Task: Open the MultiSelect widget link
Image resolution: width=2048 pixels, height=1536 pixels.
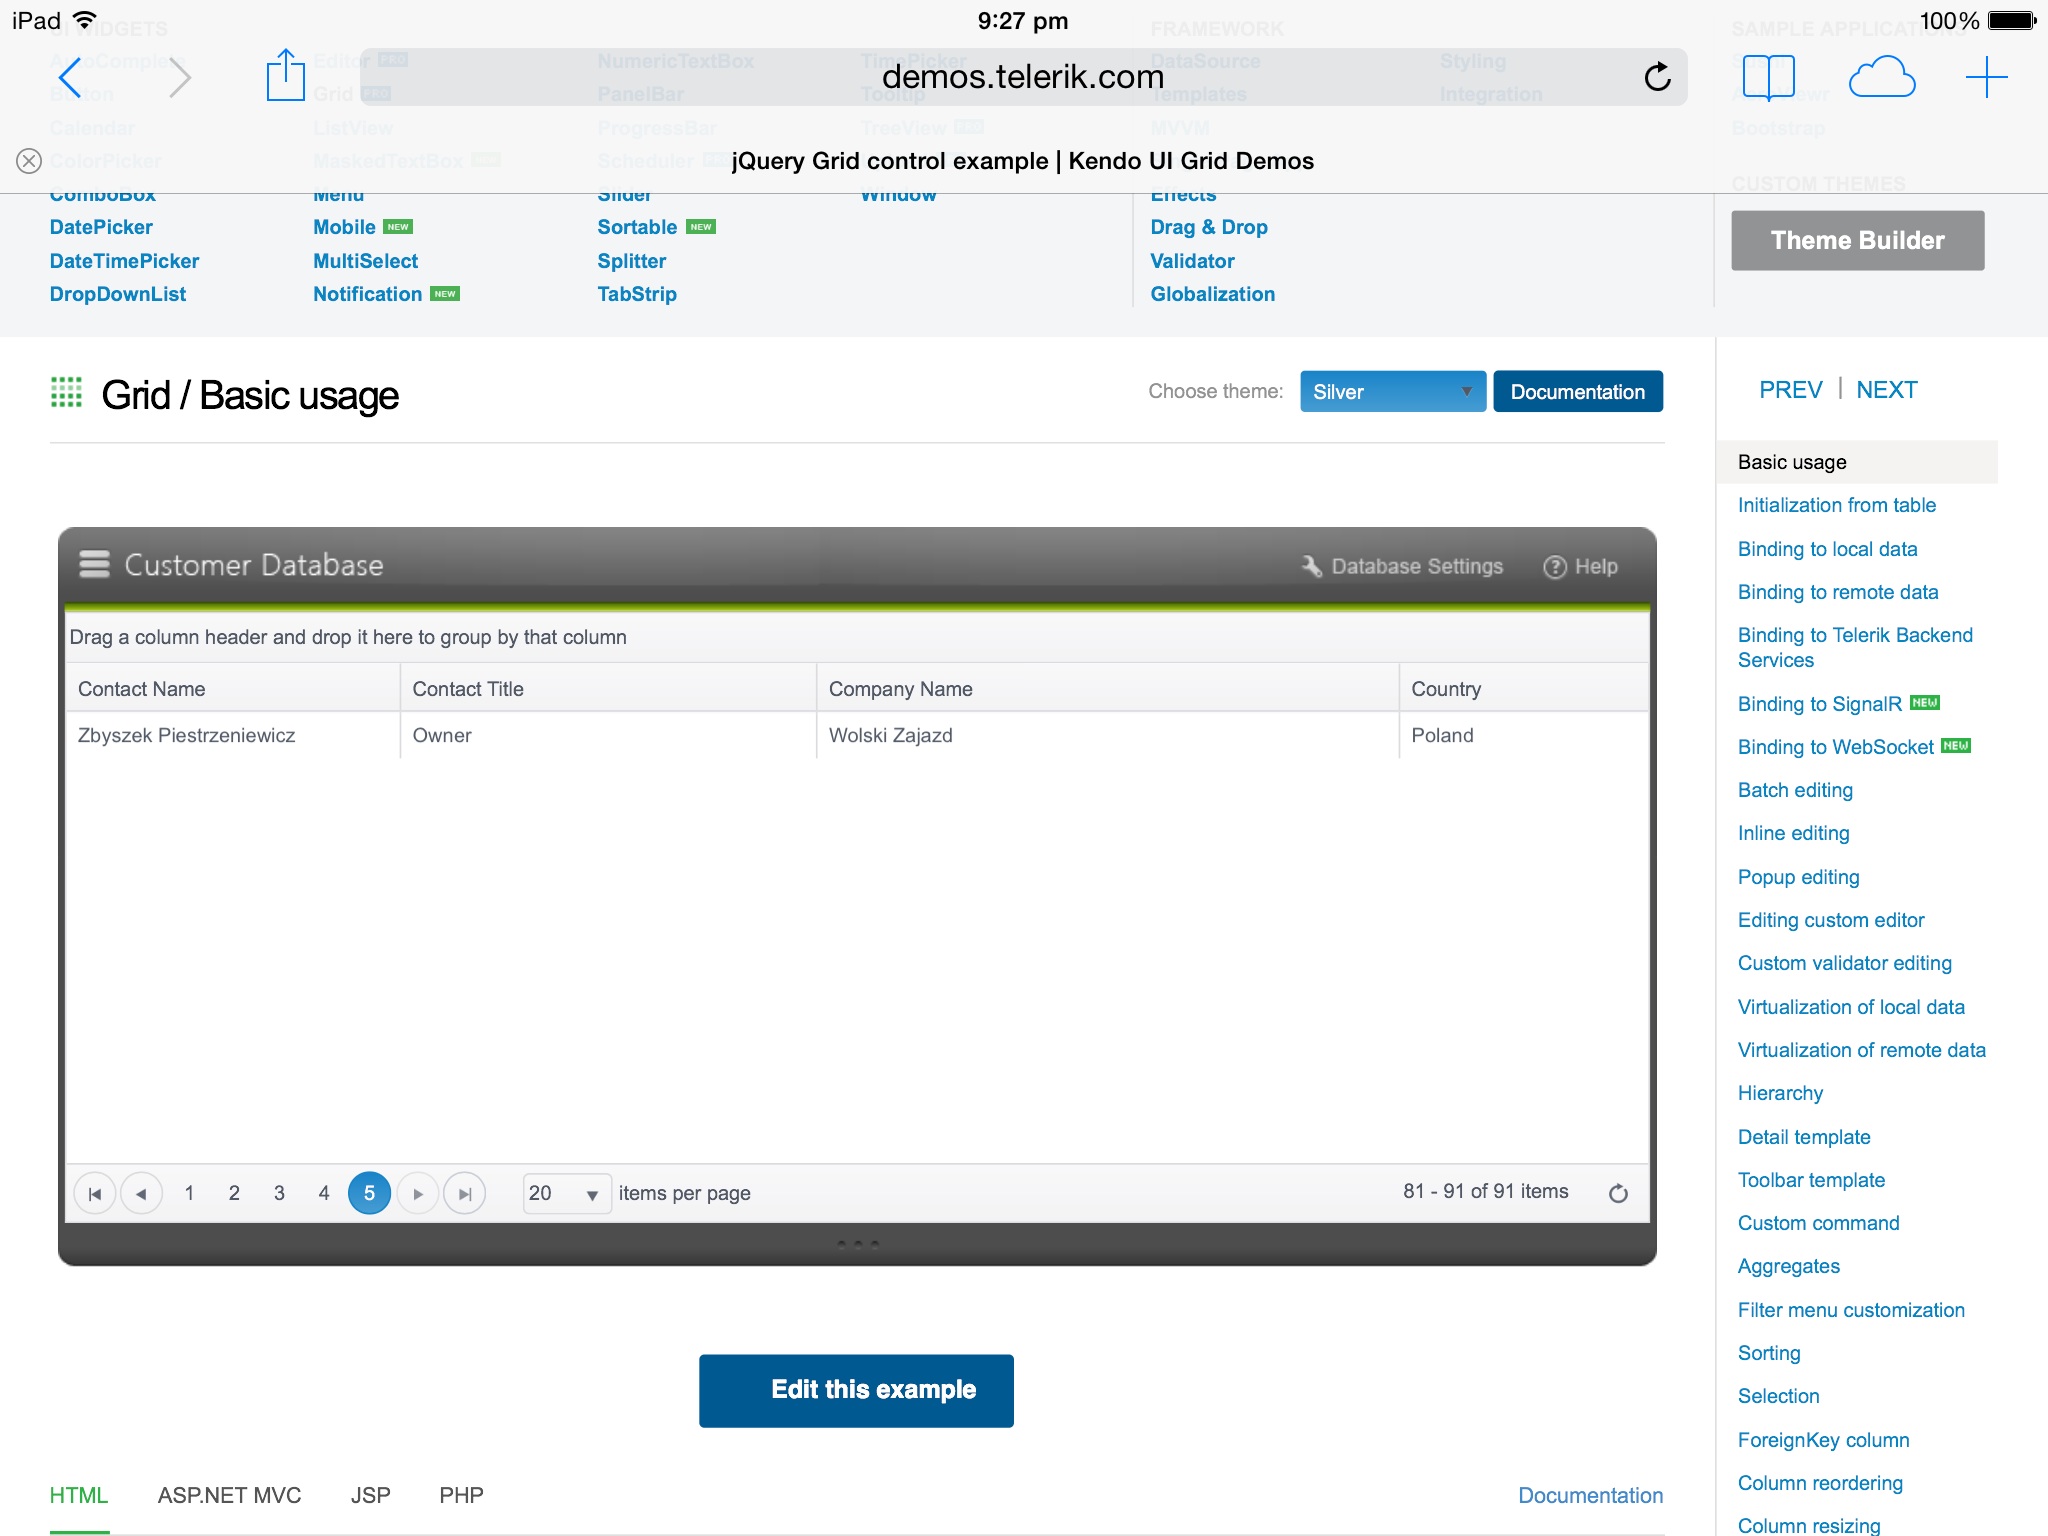Action: 365,261
